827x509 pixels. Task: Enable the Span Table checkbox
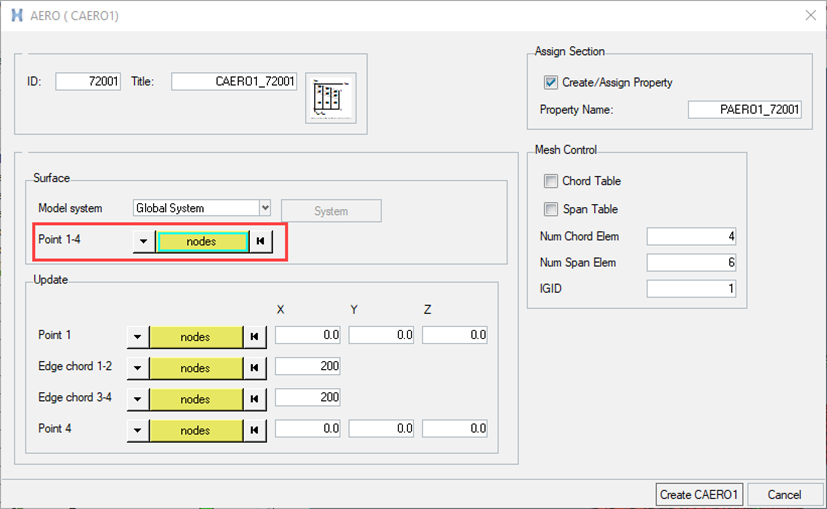tap(551, 209)
